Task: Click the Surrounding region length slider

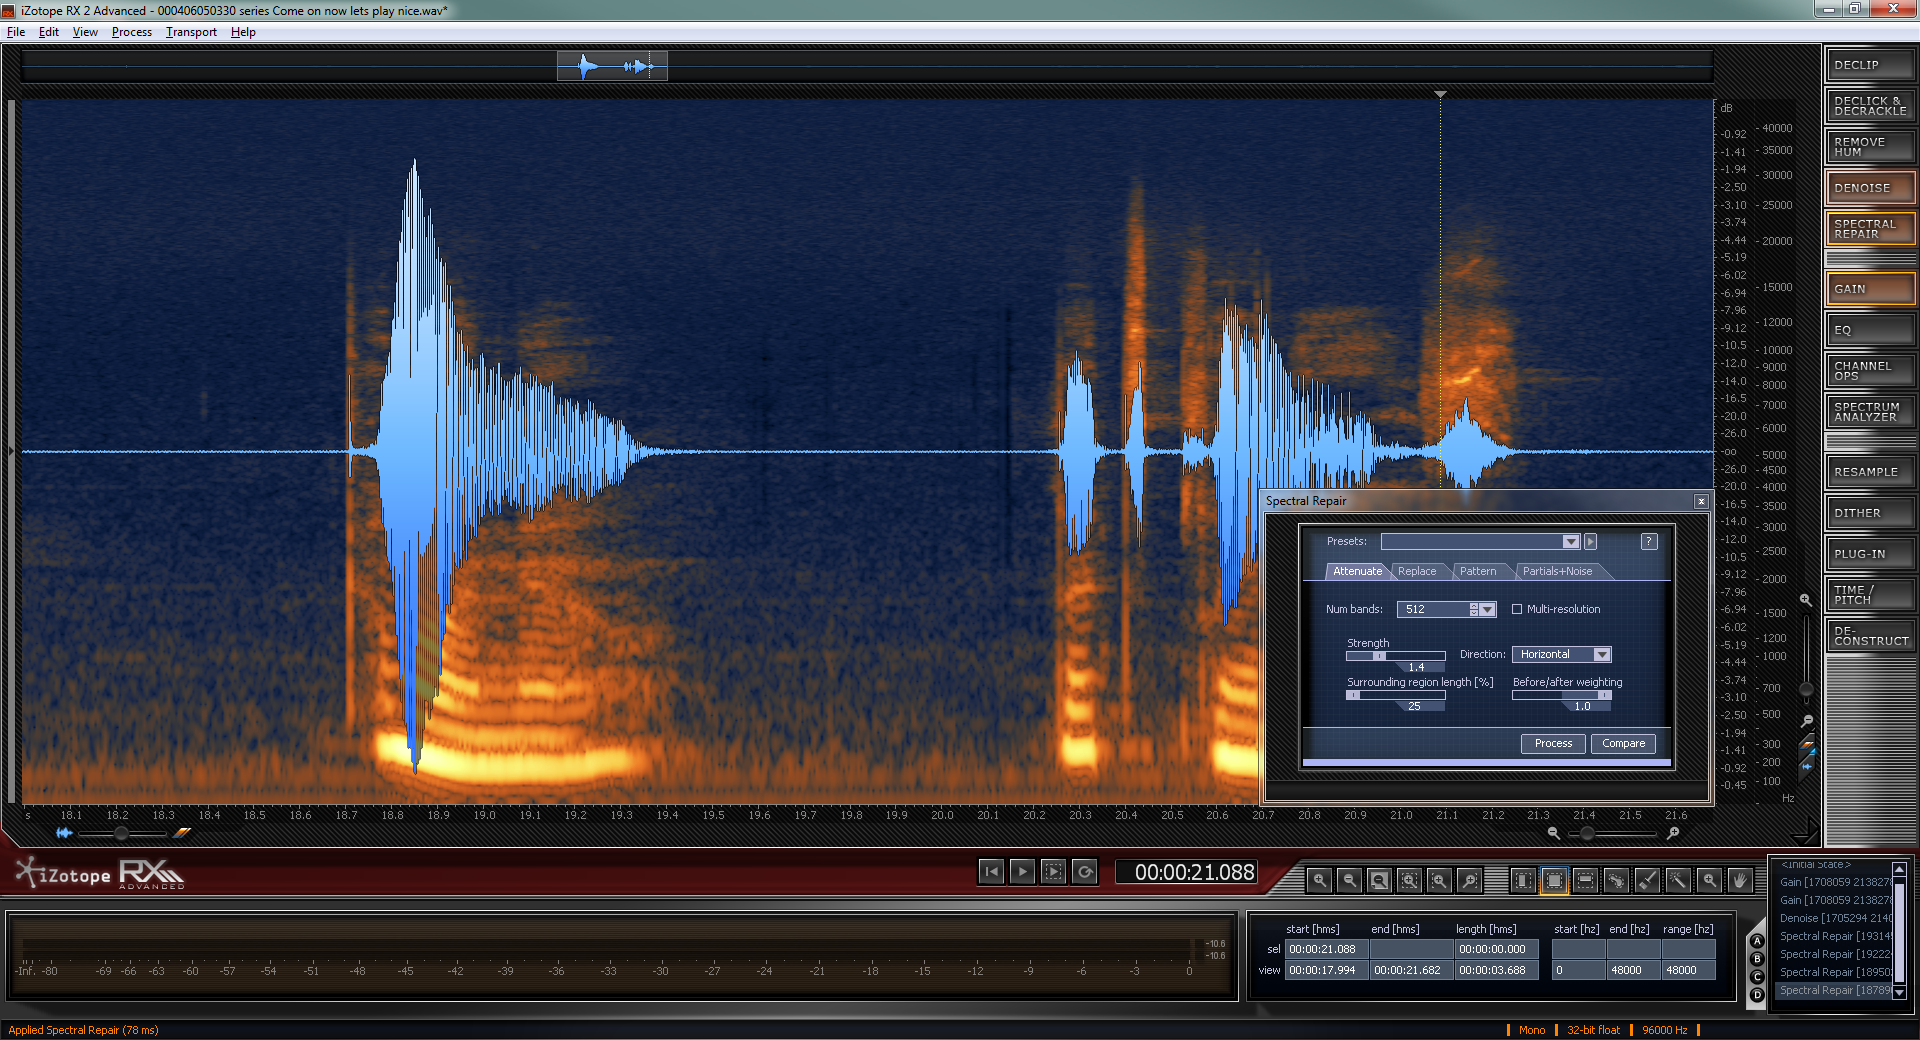Action: pyautogui.click(x=1395, y=695)
